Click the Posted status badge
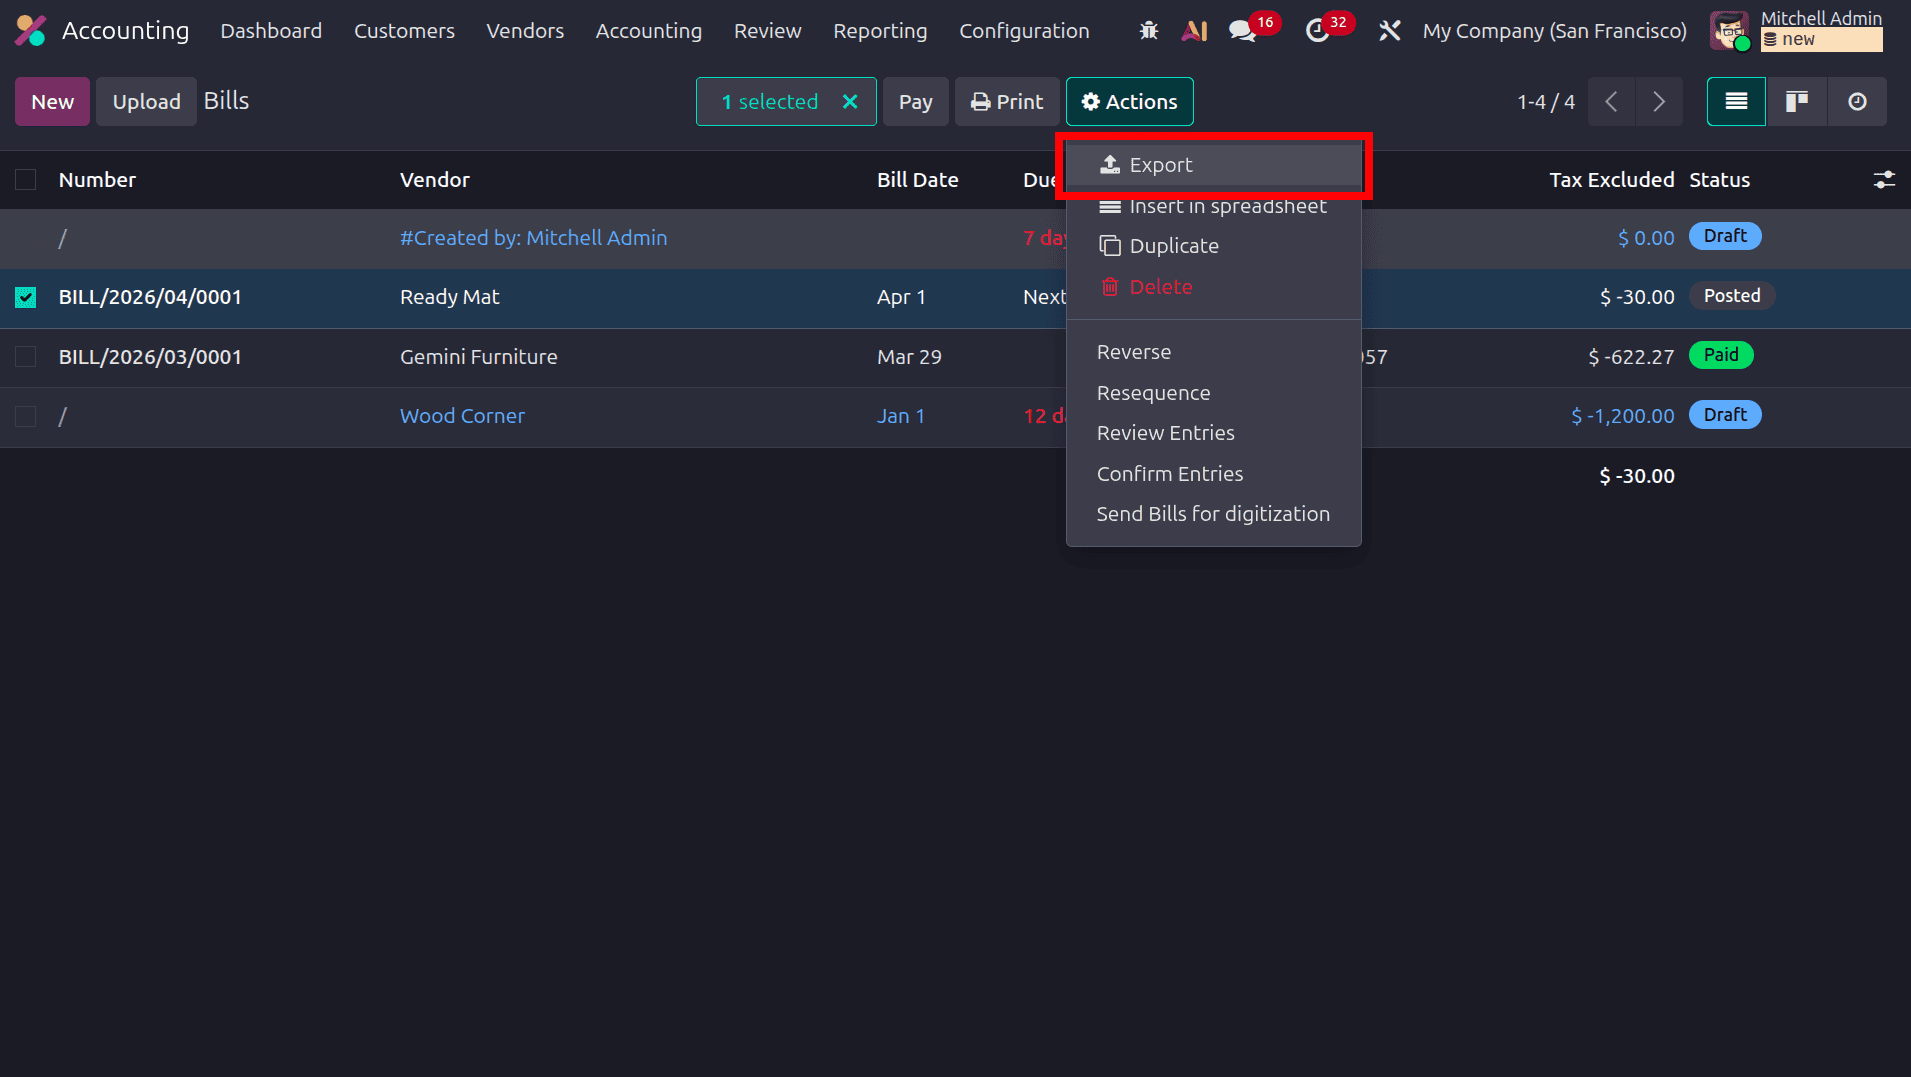The height and width of the screenshot is (1077, 1911). 1732,296
